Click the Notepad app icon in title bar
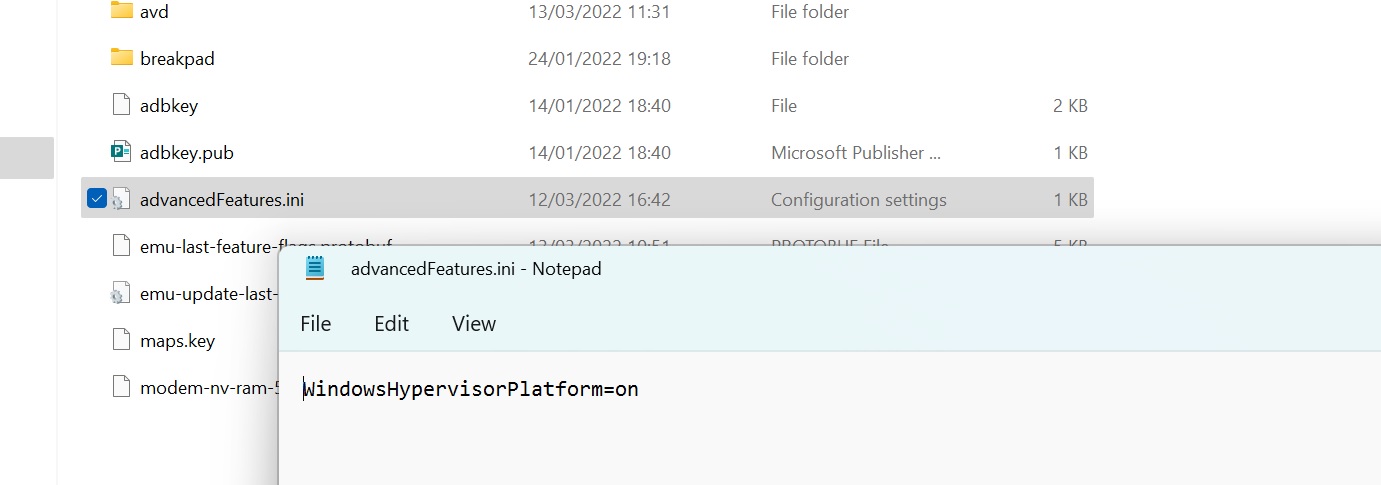The height and width of the screenshot is (485, 1381). pyautogui.click(x=315, y=268)
